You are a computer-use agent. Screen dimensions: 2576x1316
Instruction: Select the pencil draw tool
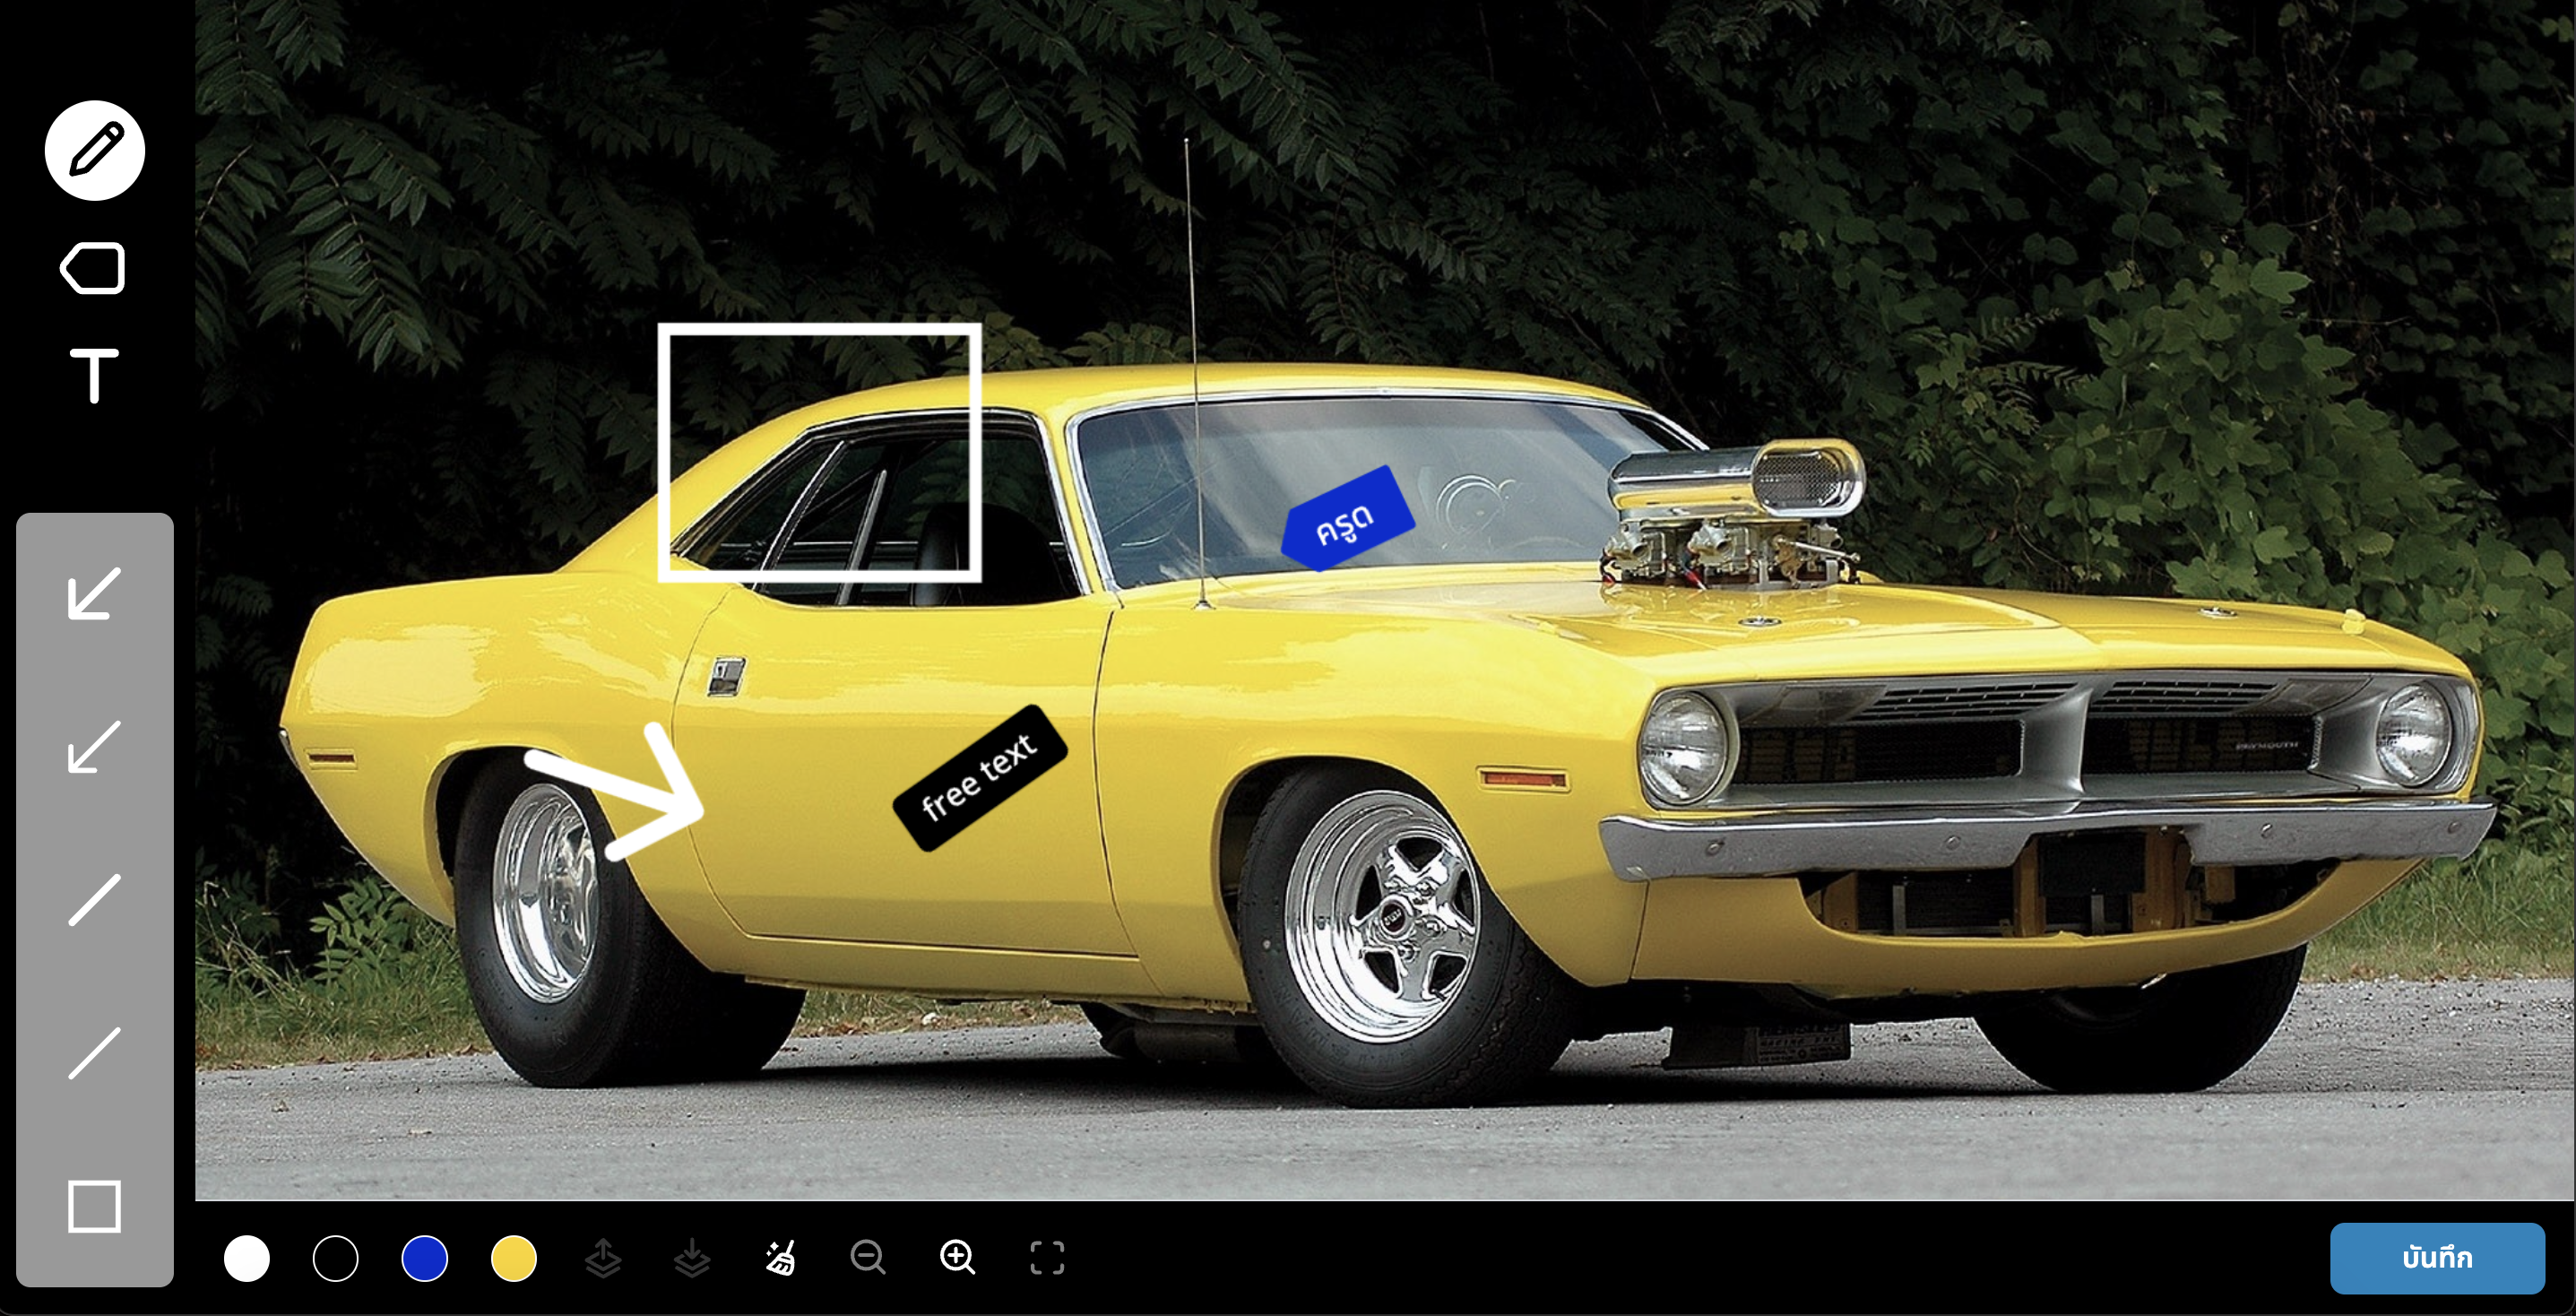point(95,151)
